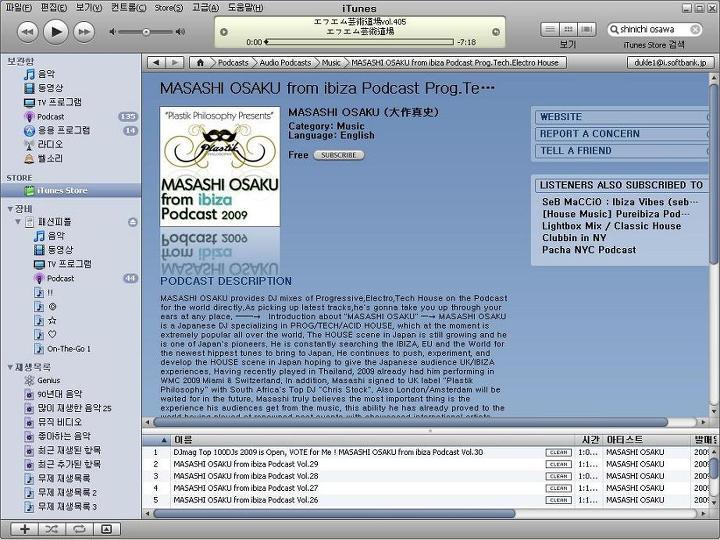Open the 고급 menu
The width and height of the screenshot is (720, 540).
[x=205, y=7]
